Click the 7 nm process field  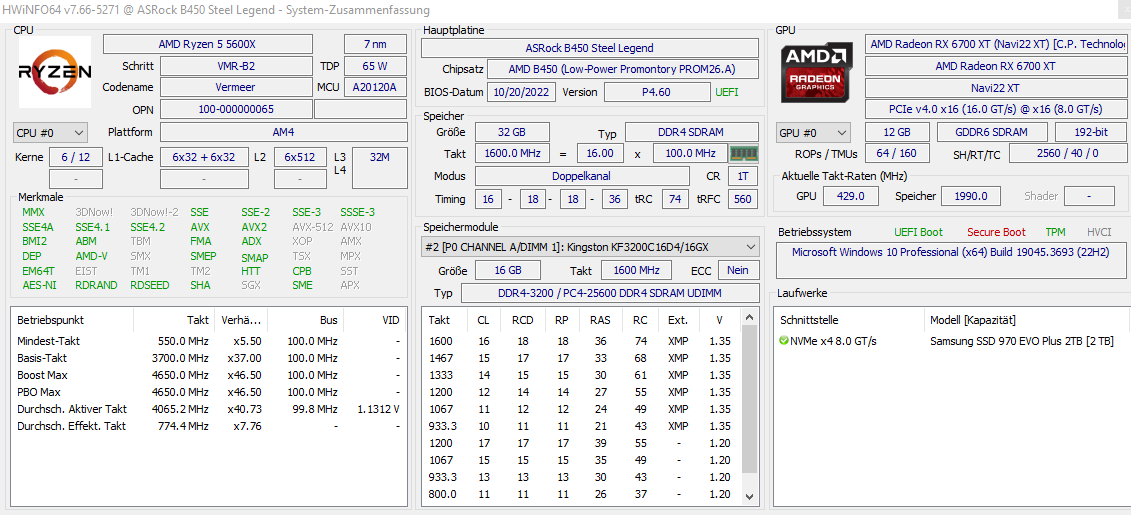[x=375, y=44]
